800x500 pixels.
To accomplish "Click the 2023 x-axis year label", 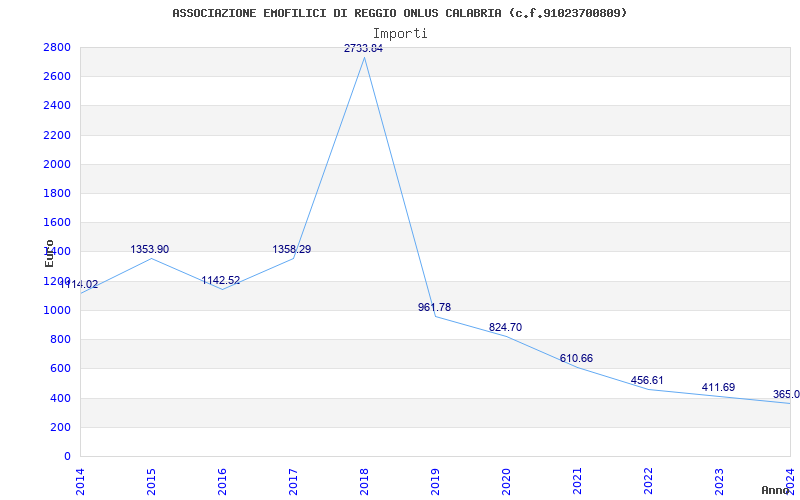I will coord(719,482).
